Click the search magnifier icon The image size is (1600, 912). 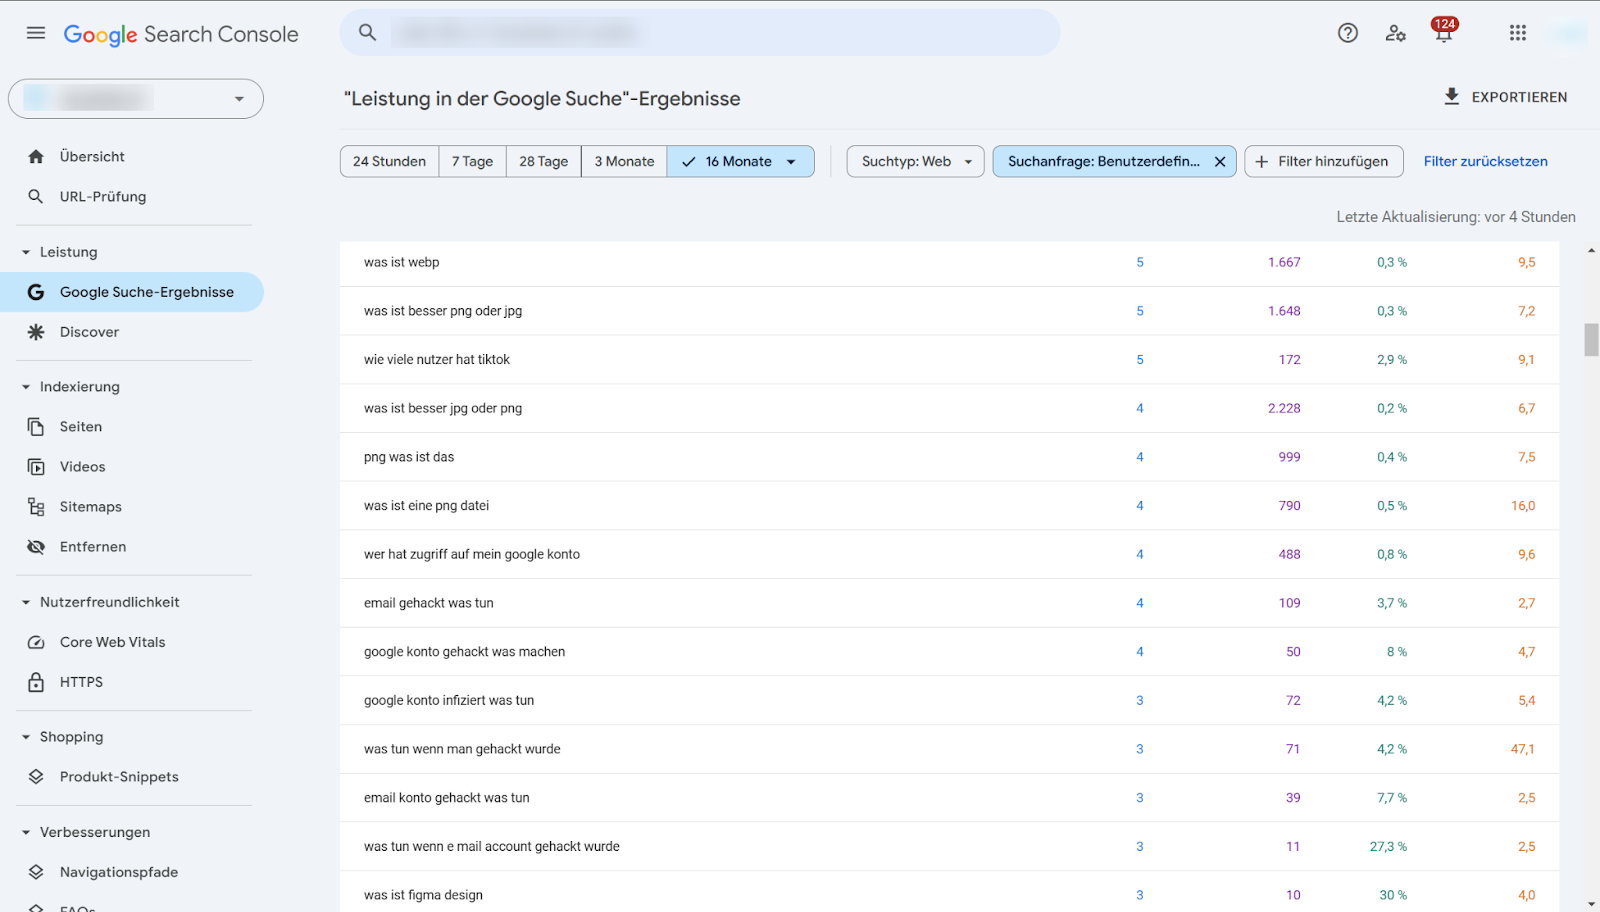point(368,32)
